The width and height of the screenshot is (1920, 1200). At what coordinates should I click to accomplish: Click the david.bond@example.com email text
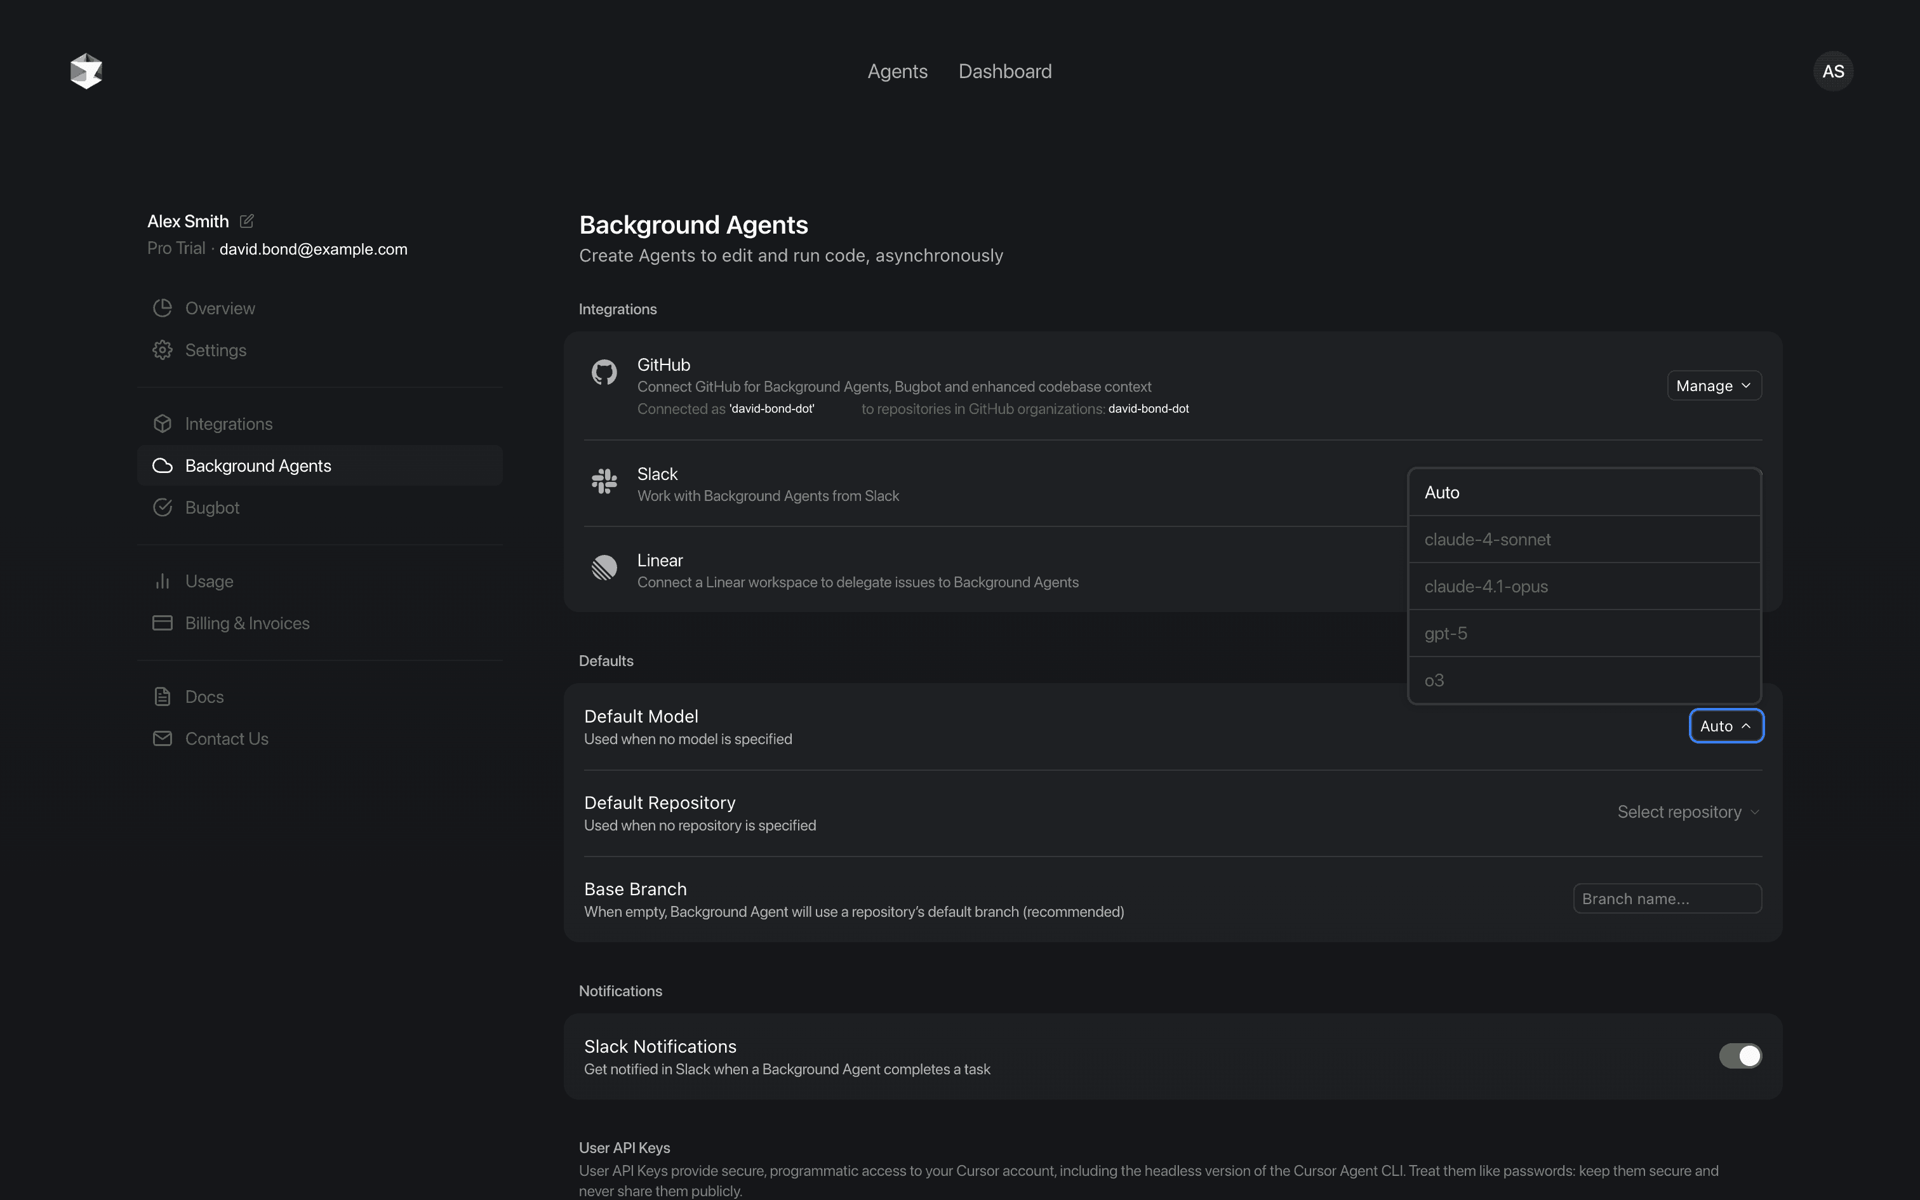point(313,249)
